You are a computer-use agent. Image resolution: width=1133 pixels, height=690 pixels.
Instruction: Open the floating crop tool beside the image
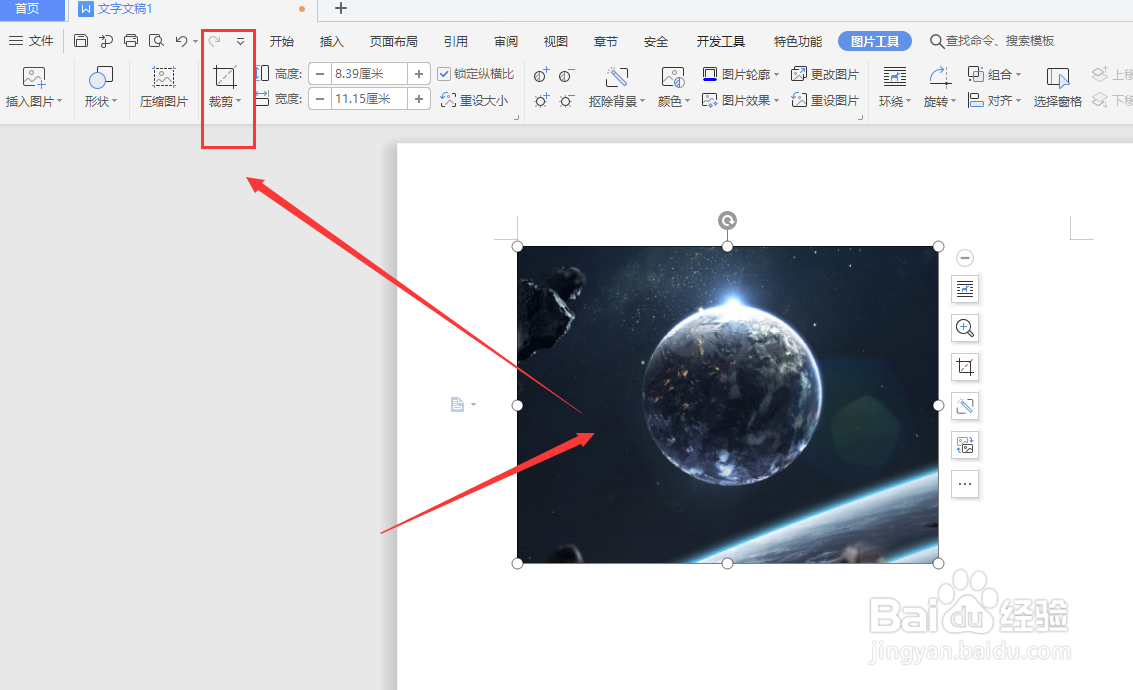click(x=964, y=366)
